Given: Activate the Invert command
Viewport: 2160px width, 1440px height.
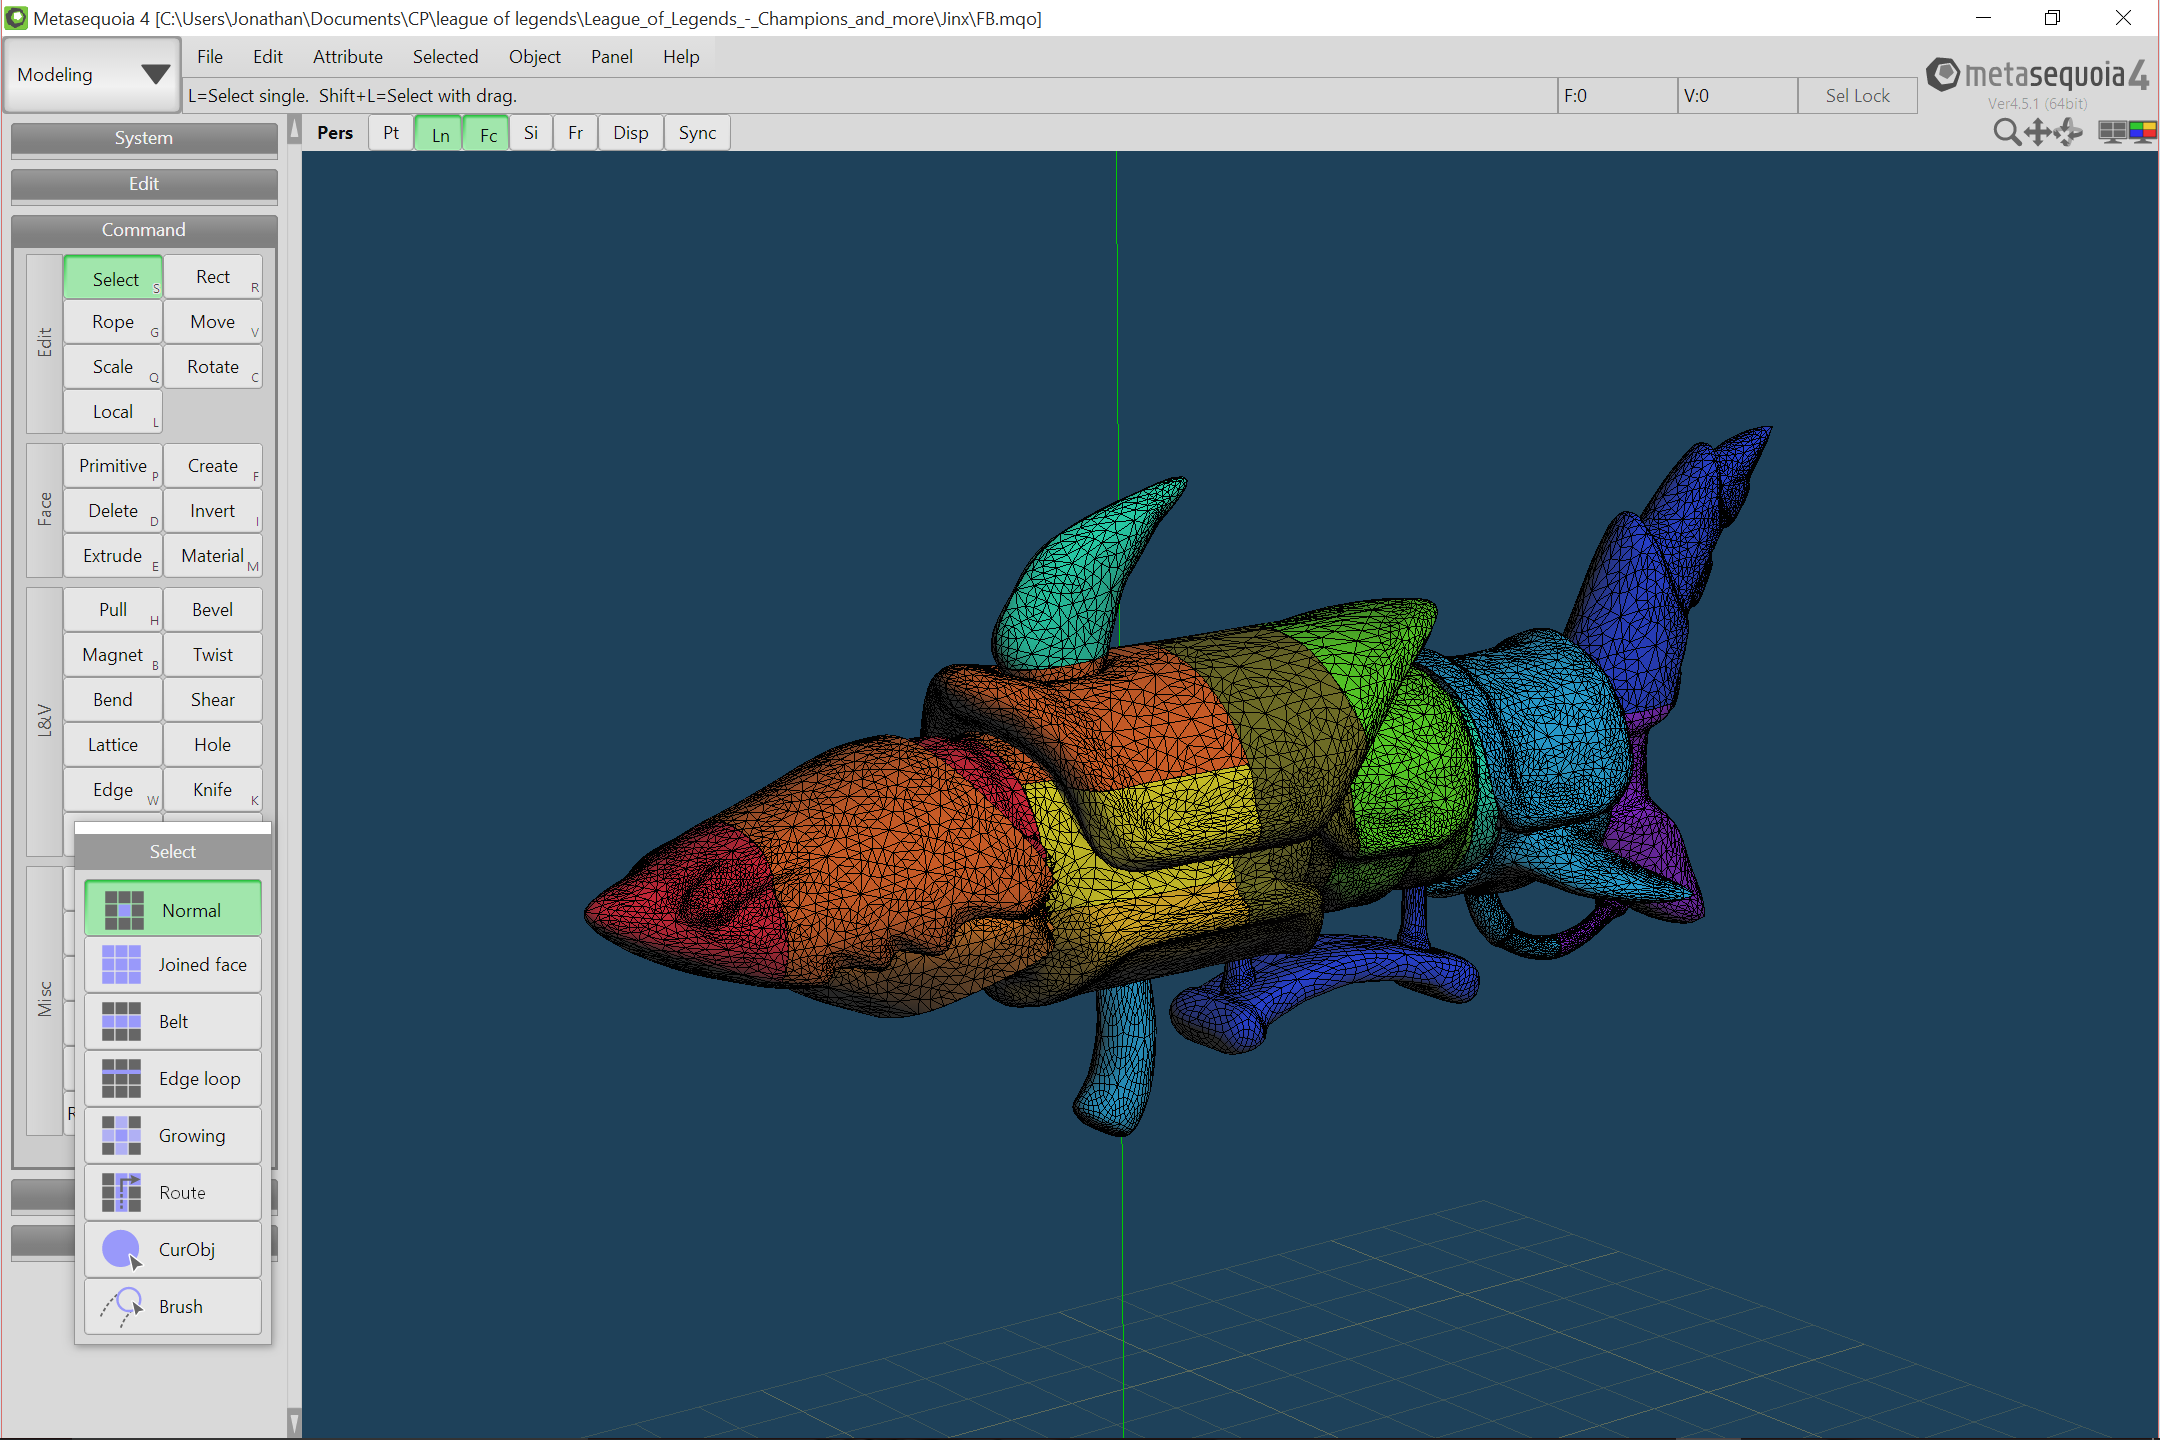Looking at the screenshot, I should [x=213, y=511].
